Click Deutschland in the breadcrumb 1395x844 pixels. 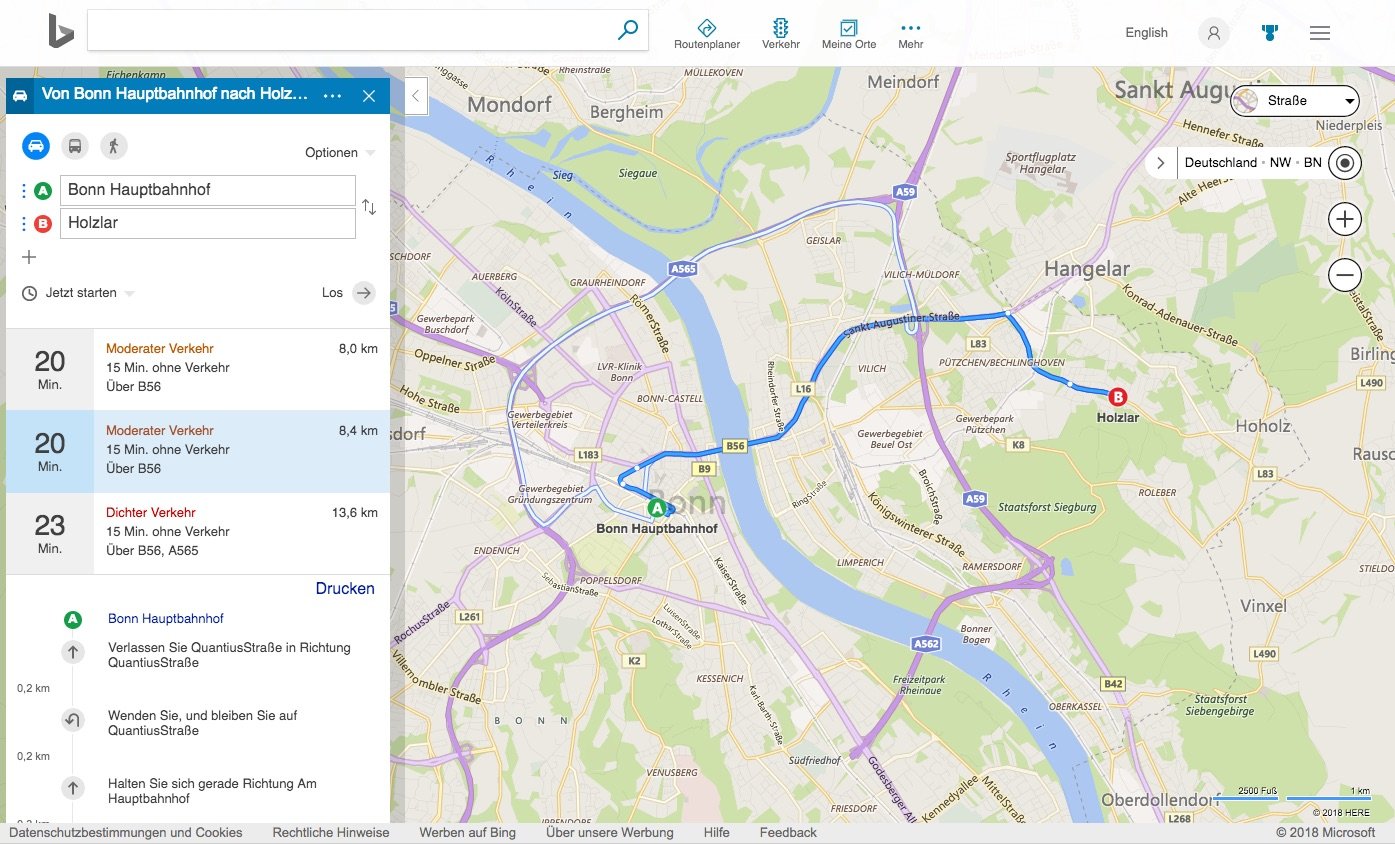(x=1220, y=162)
